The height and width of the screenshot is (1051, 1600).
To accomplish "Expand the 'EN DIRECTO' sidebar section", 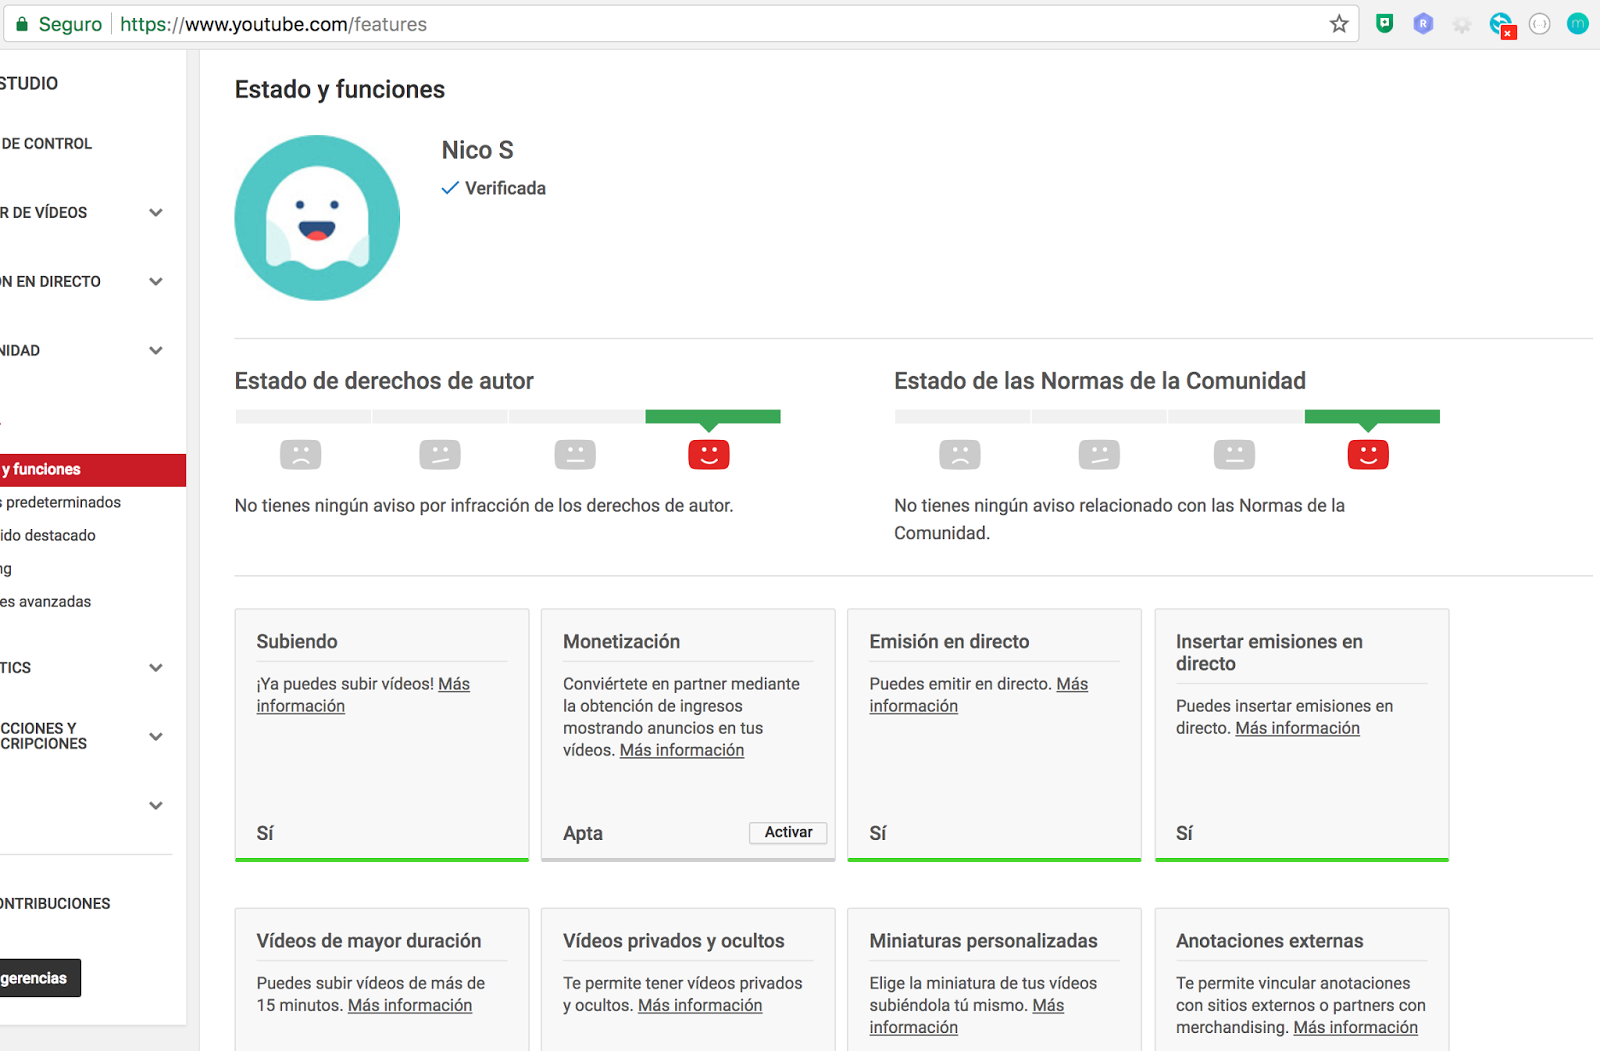I will (156, 281).
